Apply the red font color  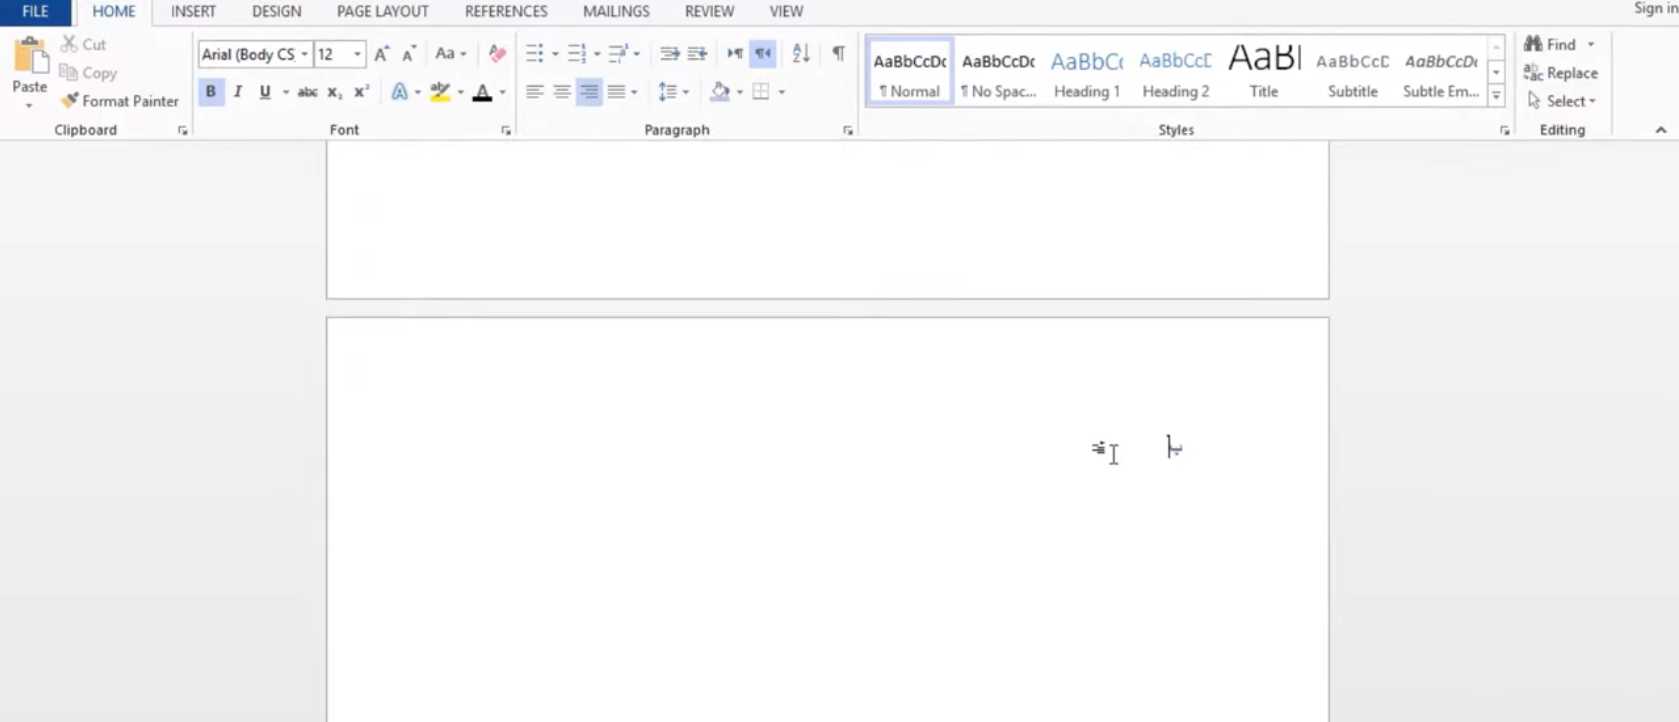[x=482, y=92]
